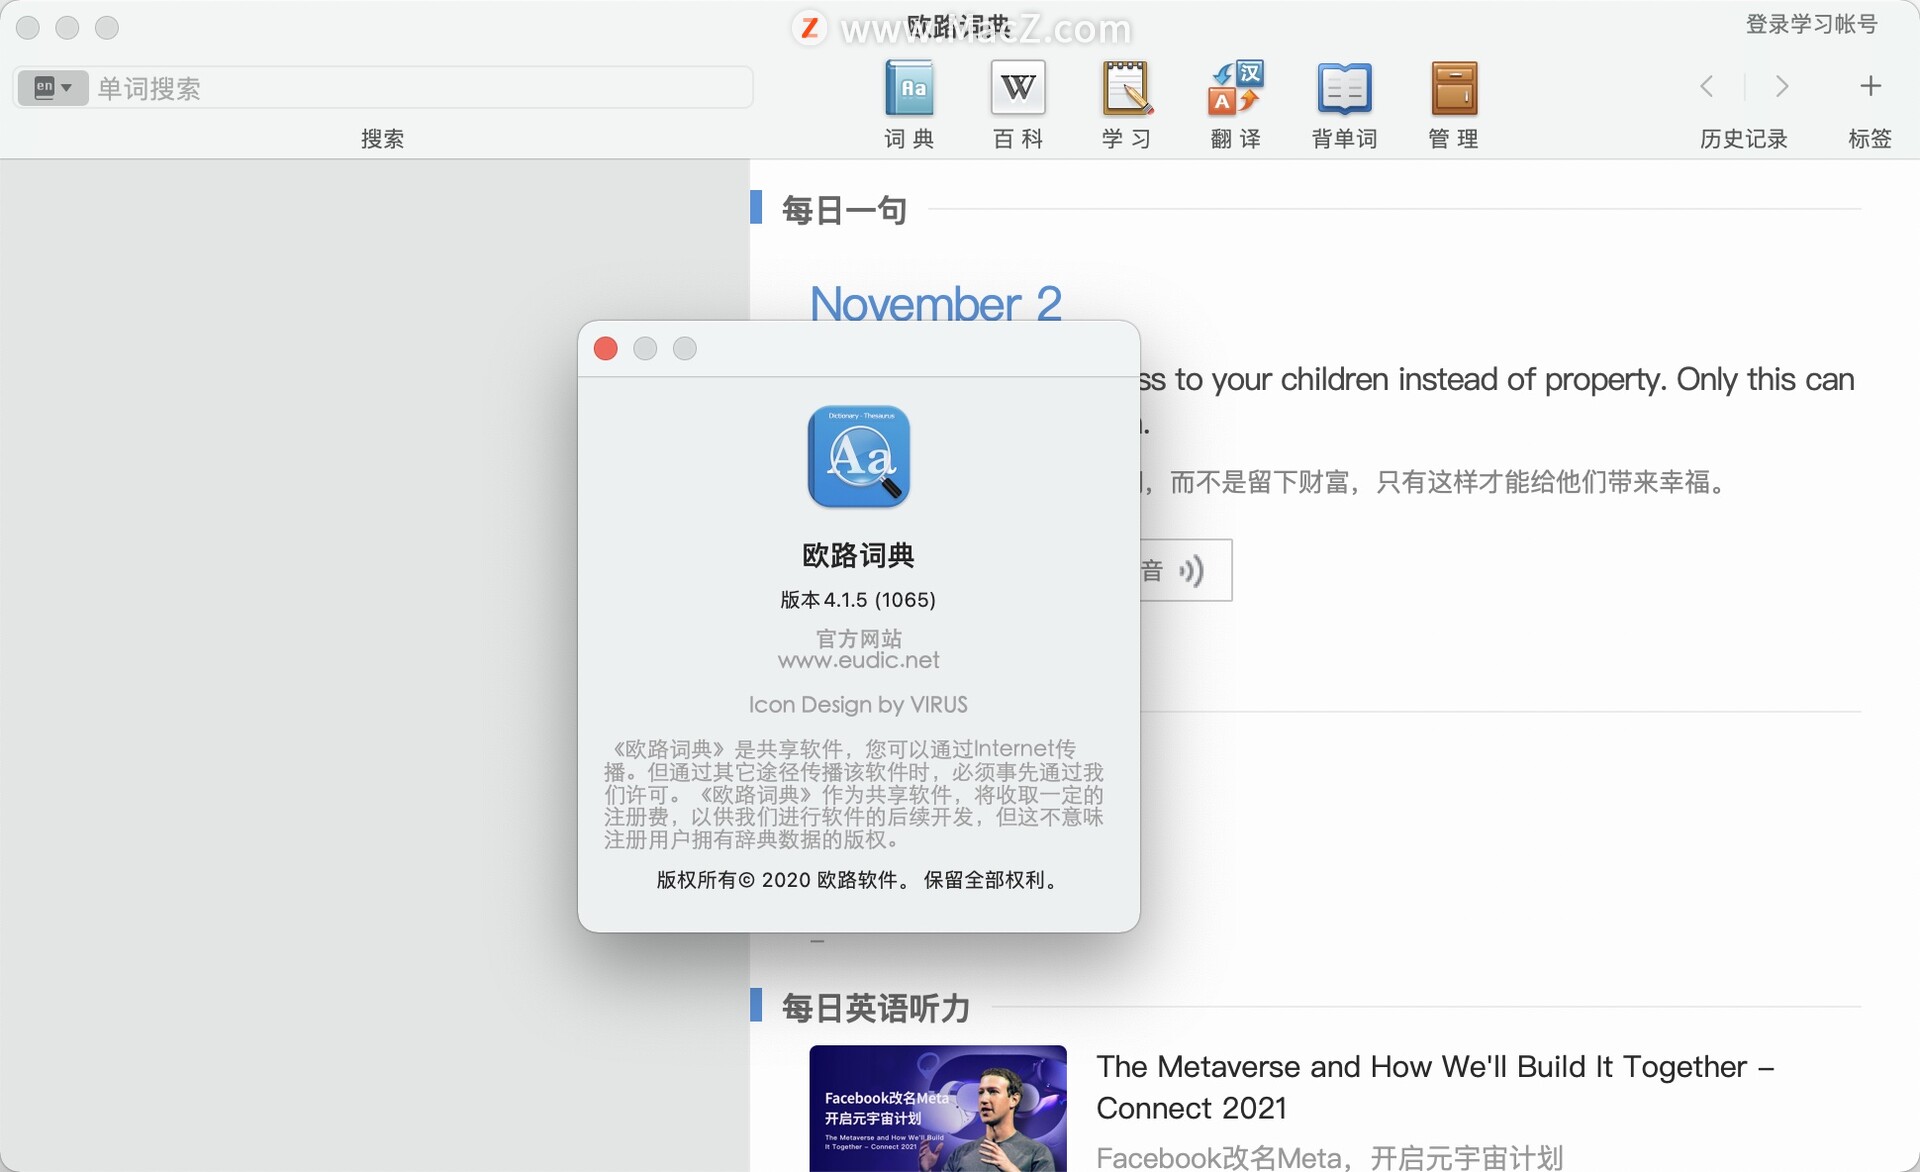Open the 百科 encyclopedia icon
Viewport: 1920px width, 1172px height.
click(1018, 88)
